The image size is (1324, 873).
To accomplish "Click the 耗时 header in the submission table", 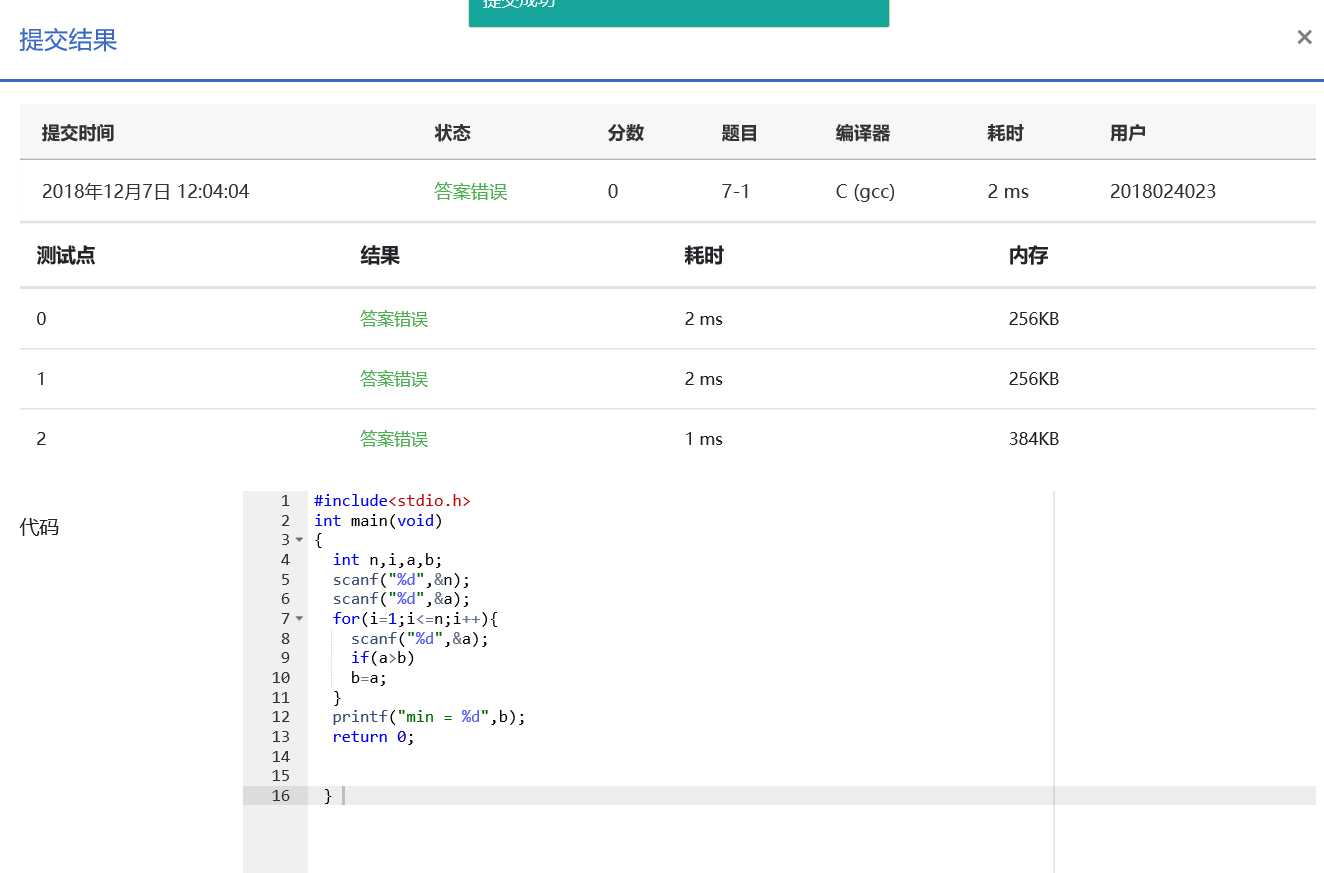I will 1005,133.
